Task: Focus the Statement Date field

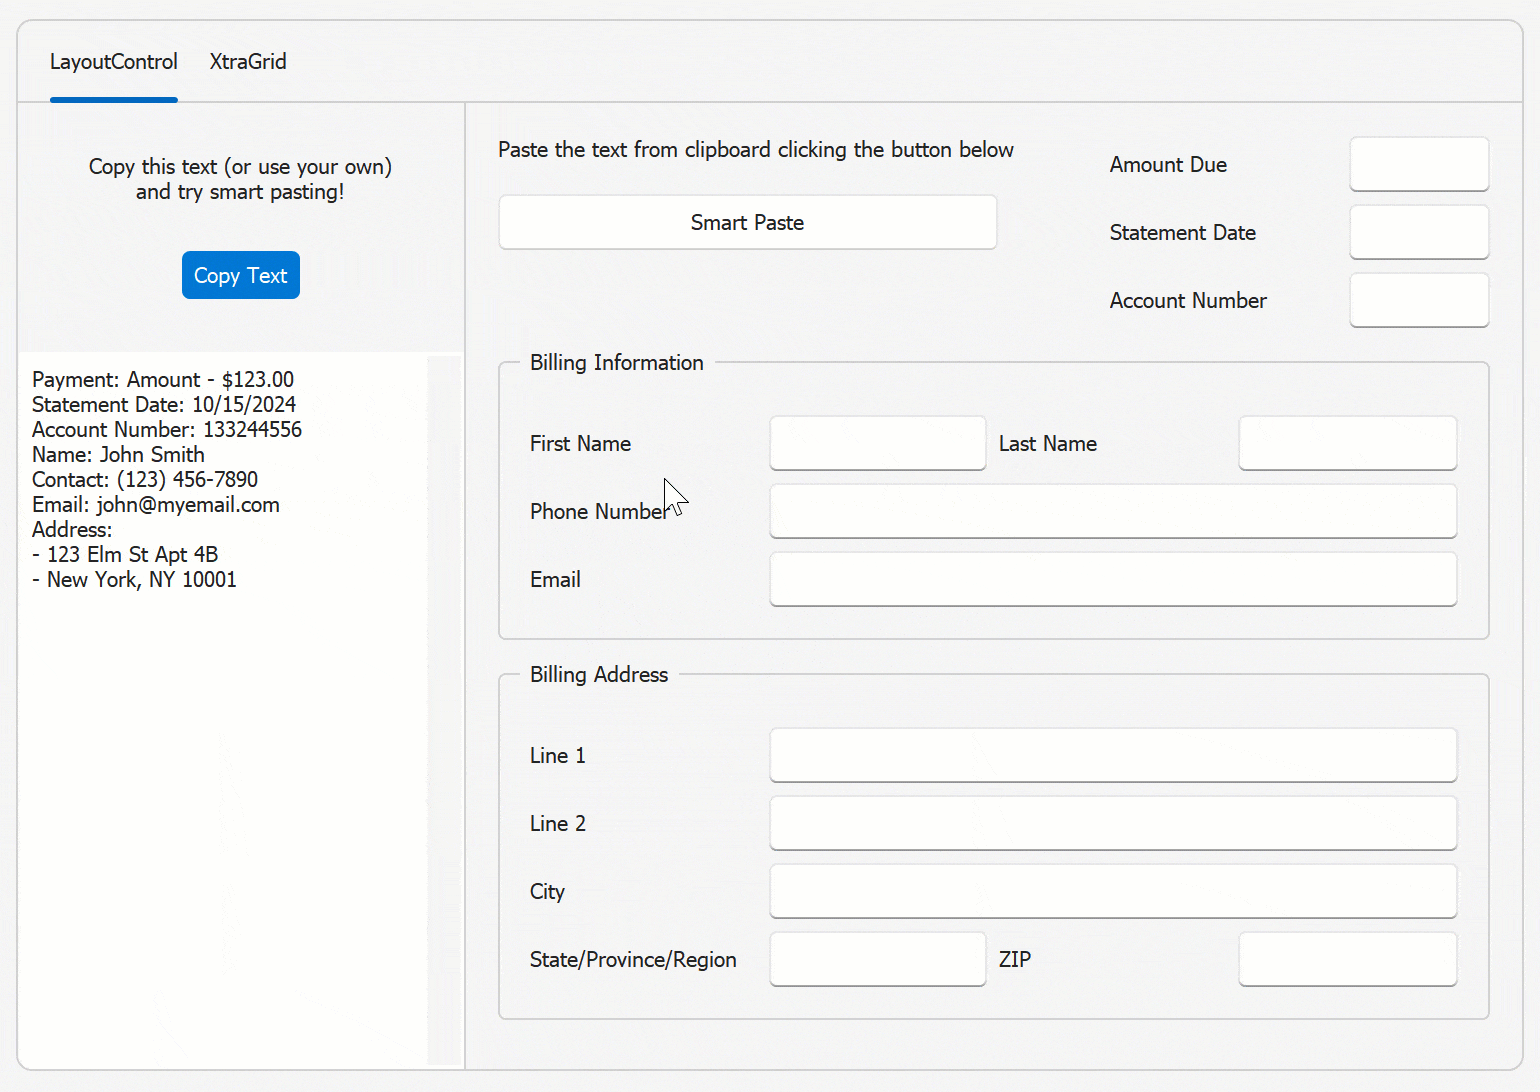Action: coord(1419,232)
